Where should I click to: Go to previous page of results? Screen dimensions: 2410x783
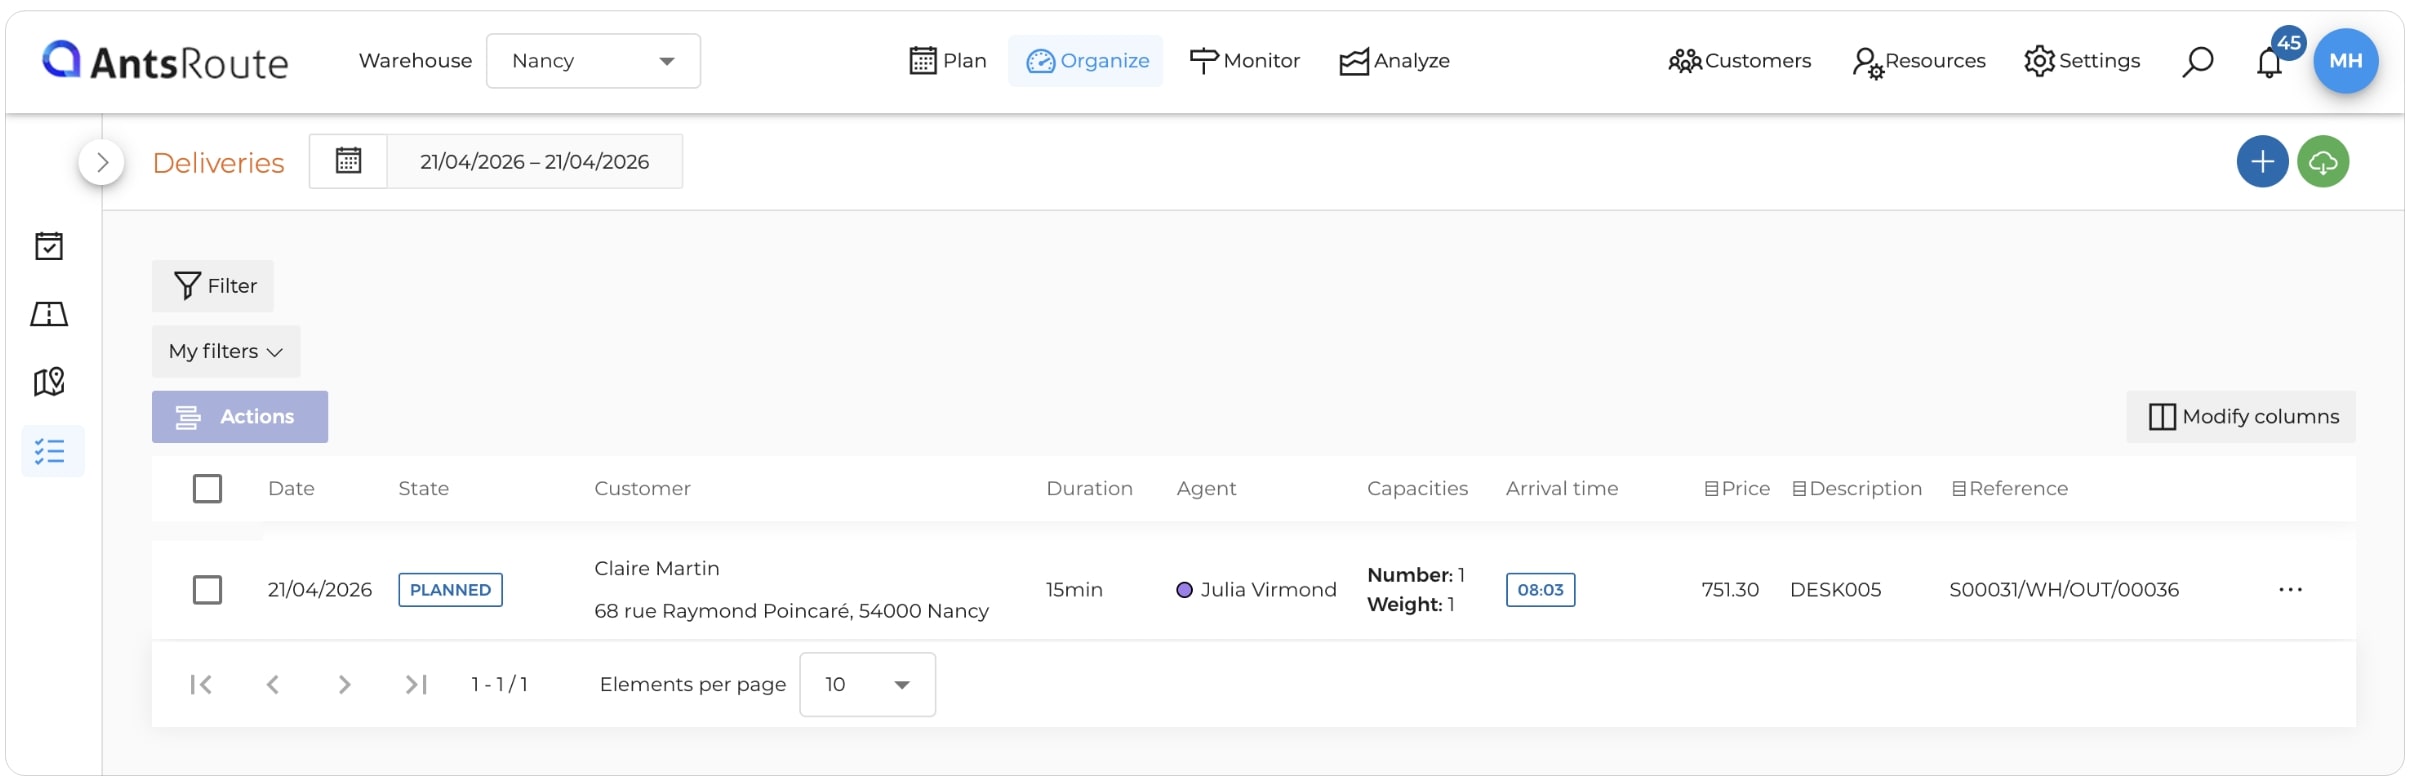click(x=272, y=684)
